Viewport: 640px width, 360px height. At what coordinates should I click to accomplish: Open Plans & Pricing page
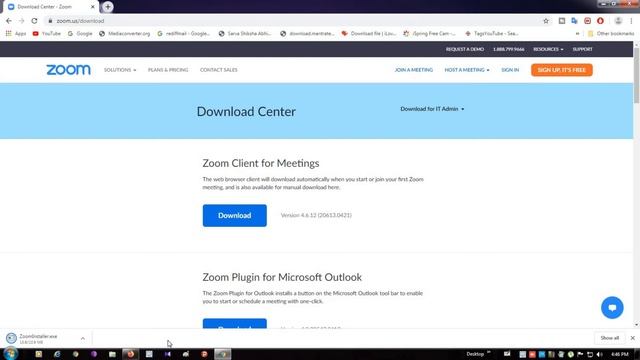(x=168, y=70)
